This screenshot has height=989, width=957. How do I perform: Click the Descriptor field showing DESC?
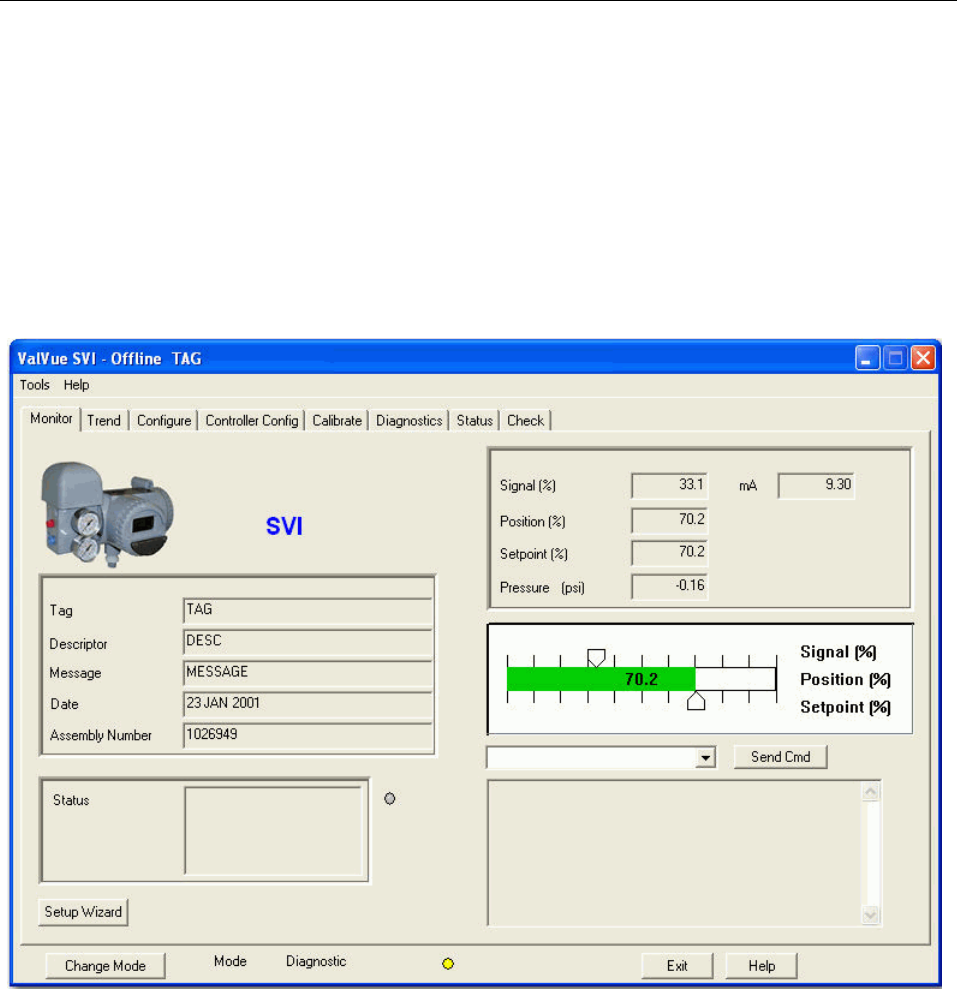point(308,642)
